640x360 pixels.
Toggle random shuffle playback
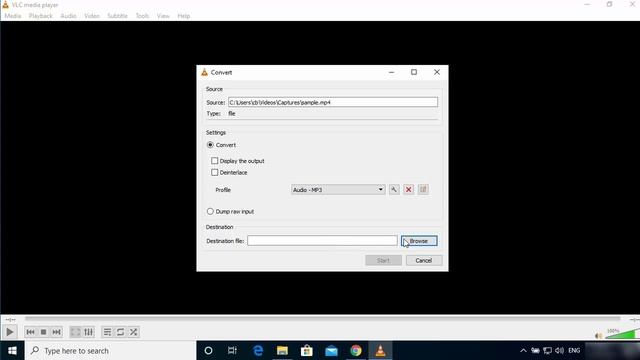click(133, 332)
